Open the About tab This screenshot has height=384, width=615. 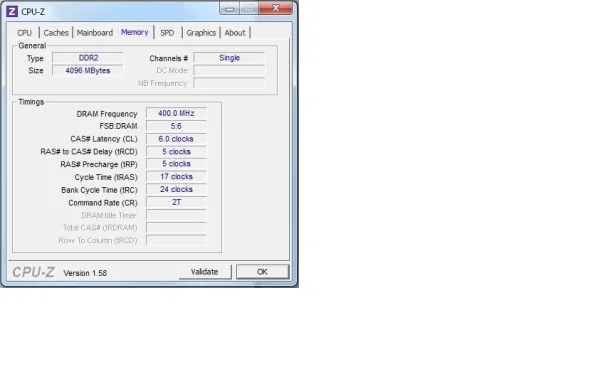coord(235,33)
